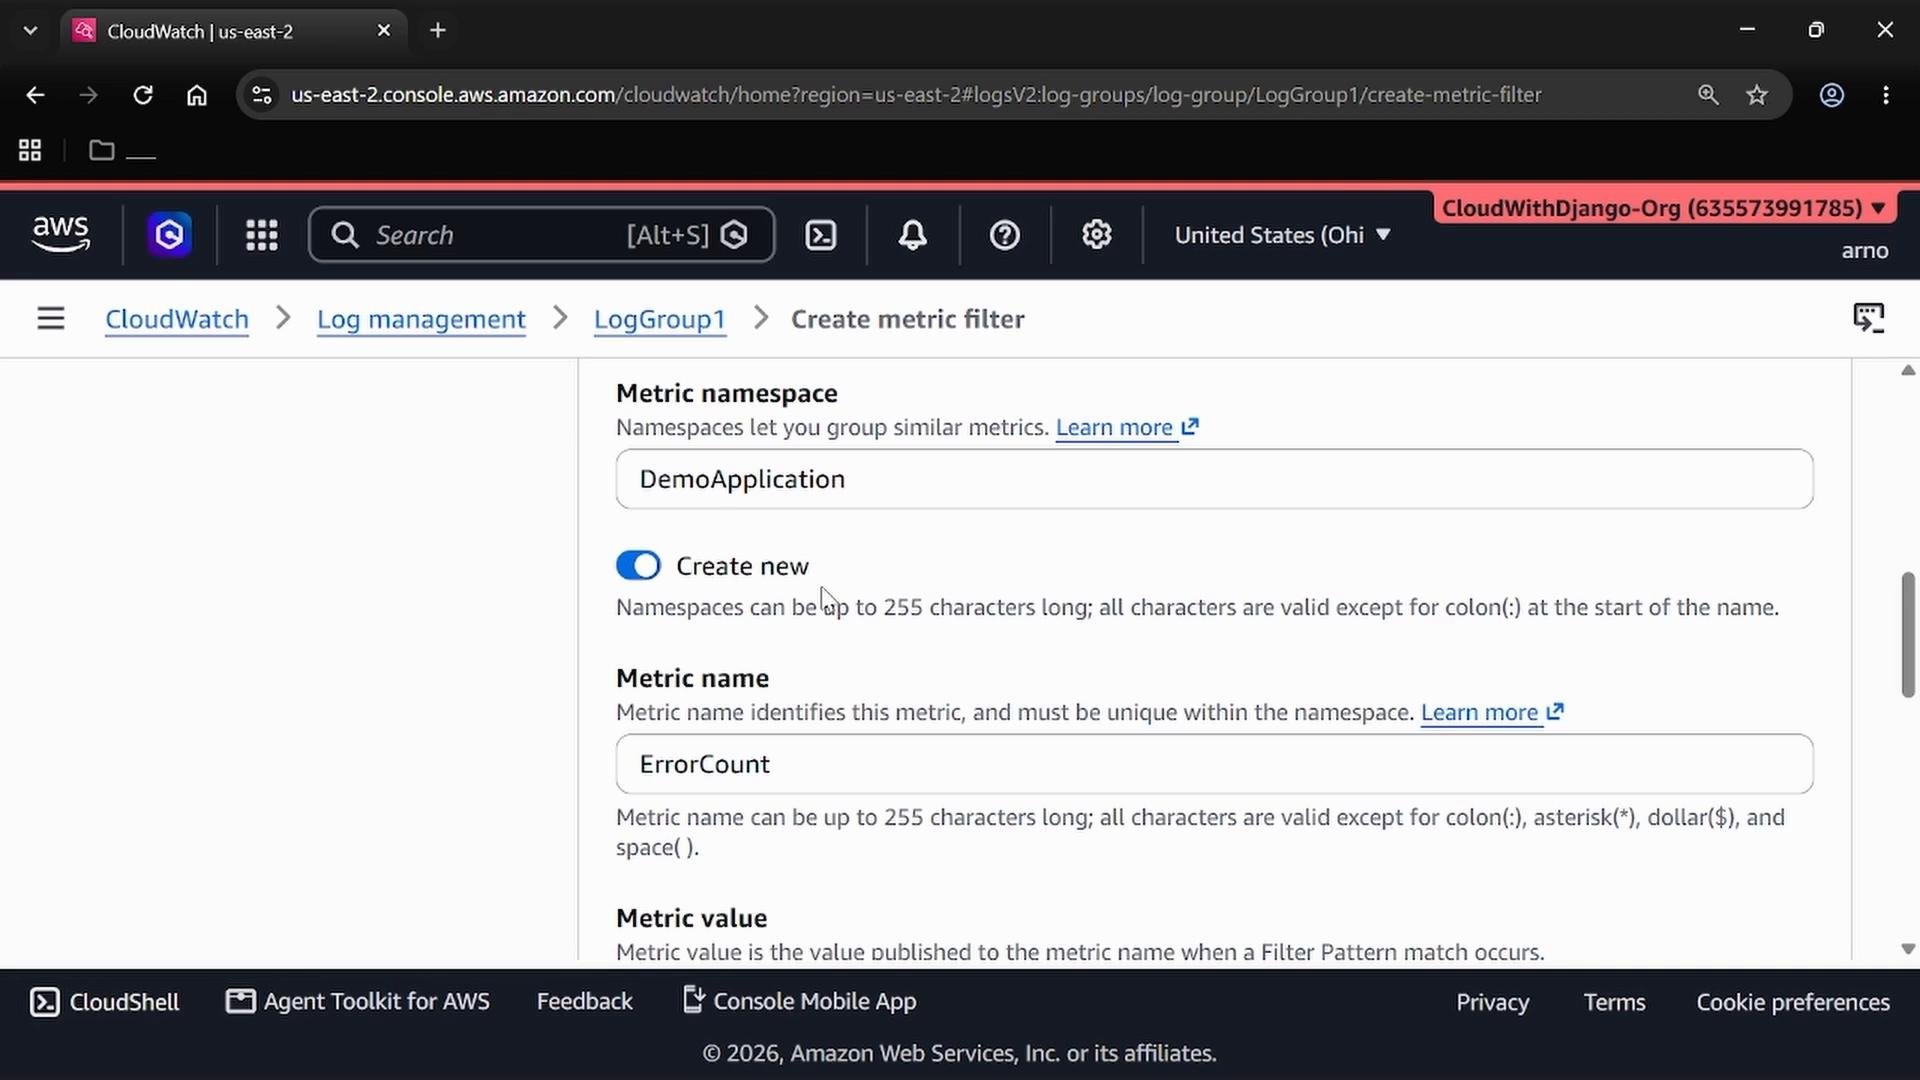
Task: Open Console Mobile App footer link
Action: (799, 1002)
